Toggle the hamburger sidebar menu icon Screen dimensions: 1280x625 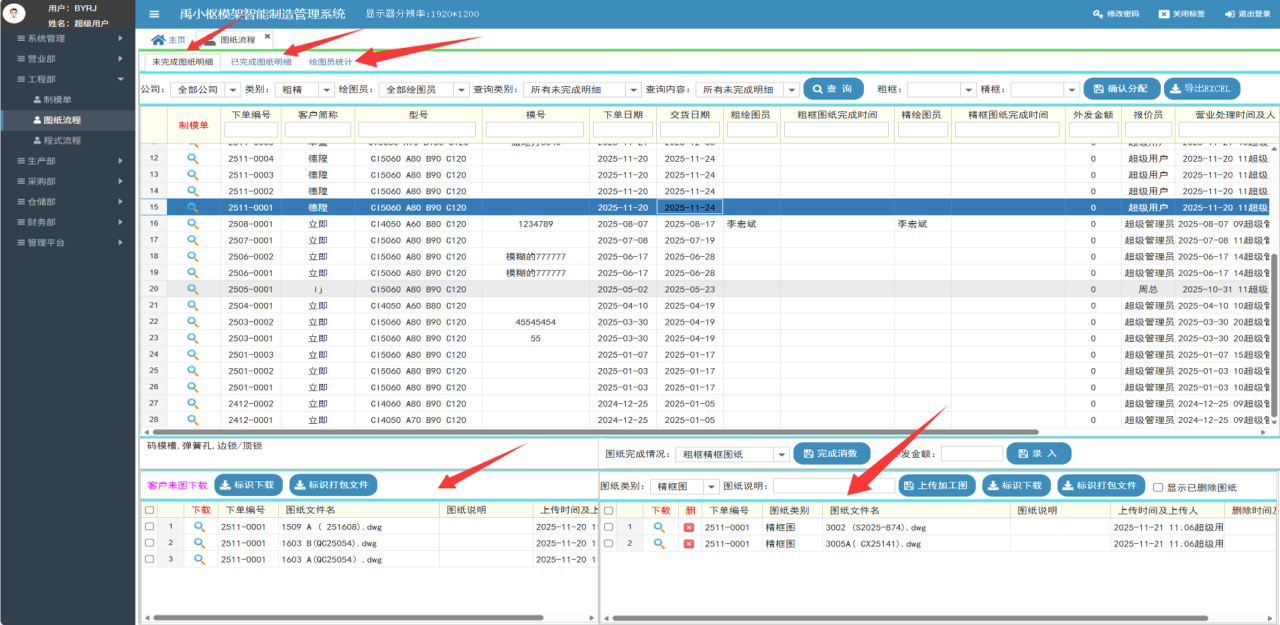[154, 14]
